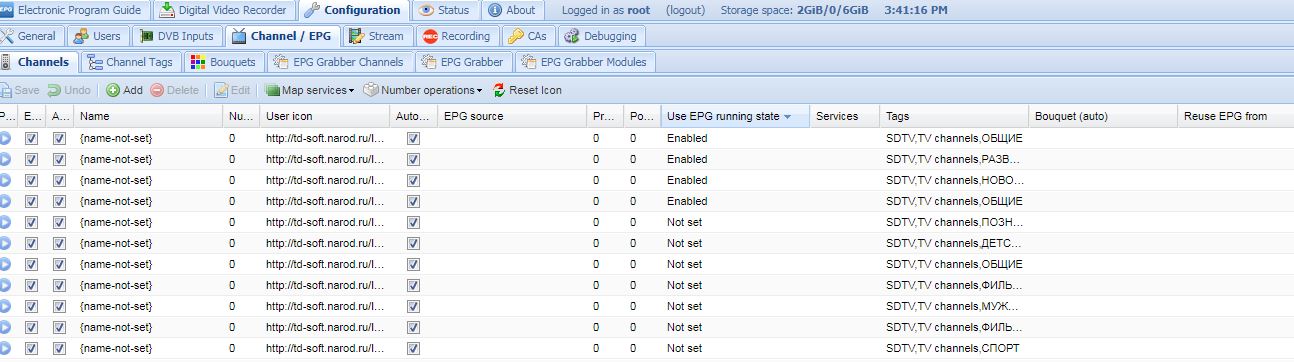Open the EPG Grabber Channels tab
Viewport: 1294px width, 362px height.
pos(339,62)
